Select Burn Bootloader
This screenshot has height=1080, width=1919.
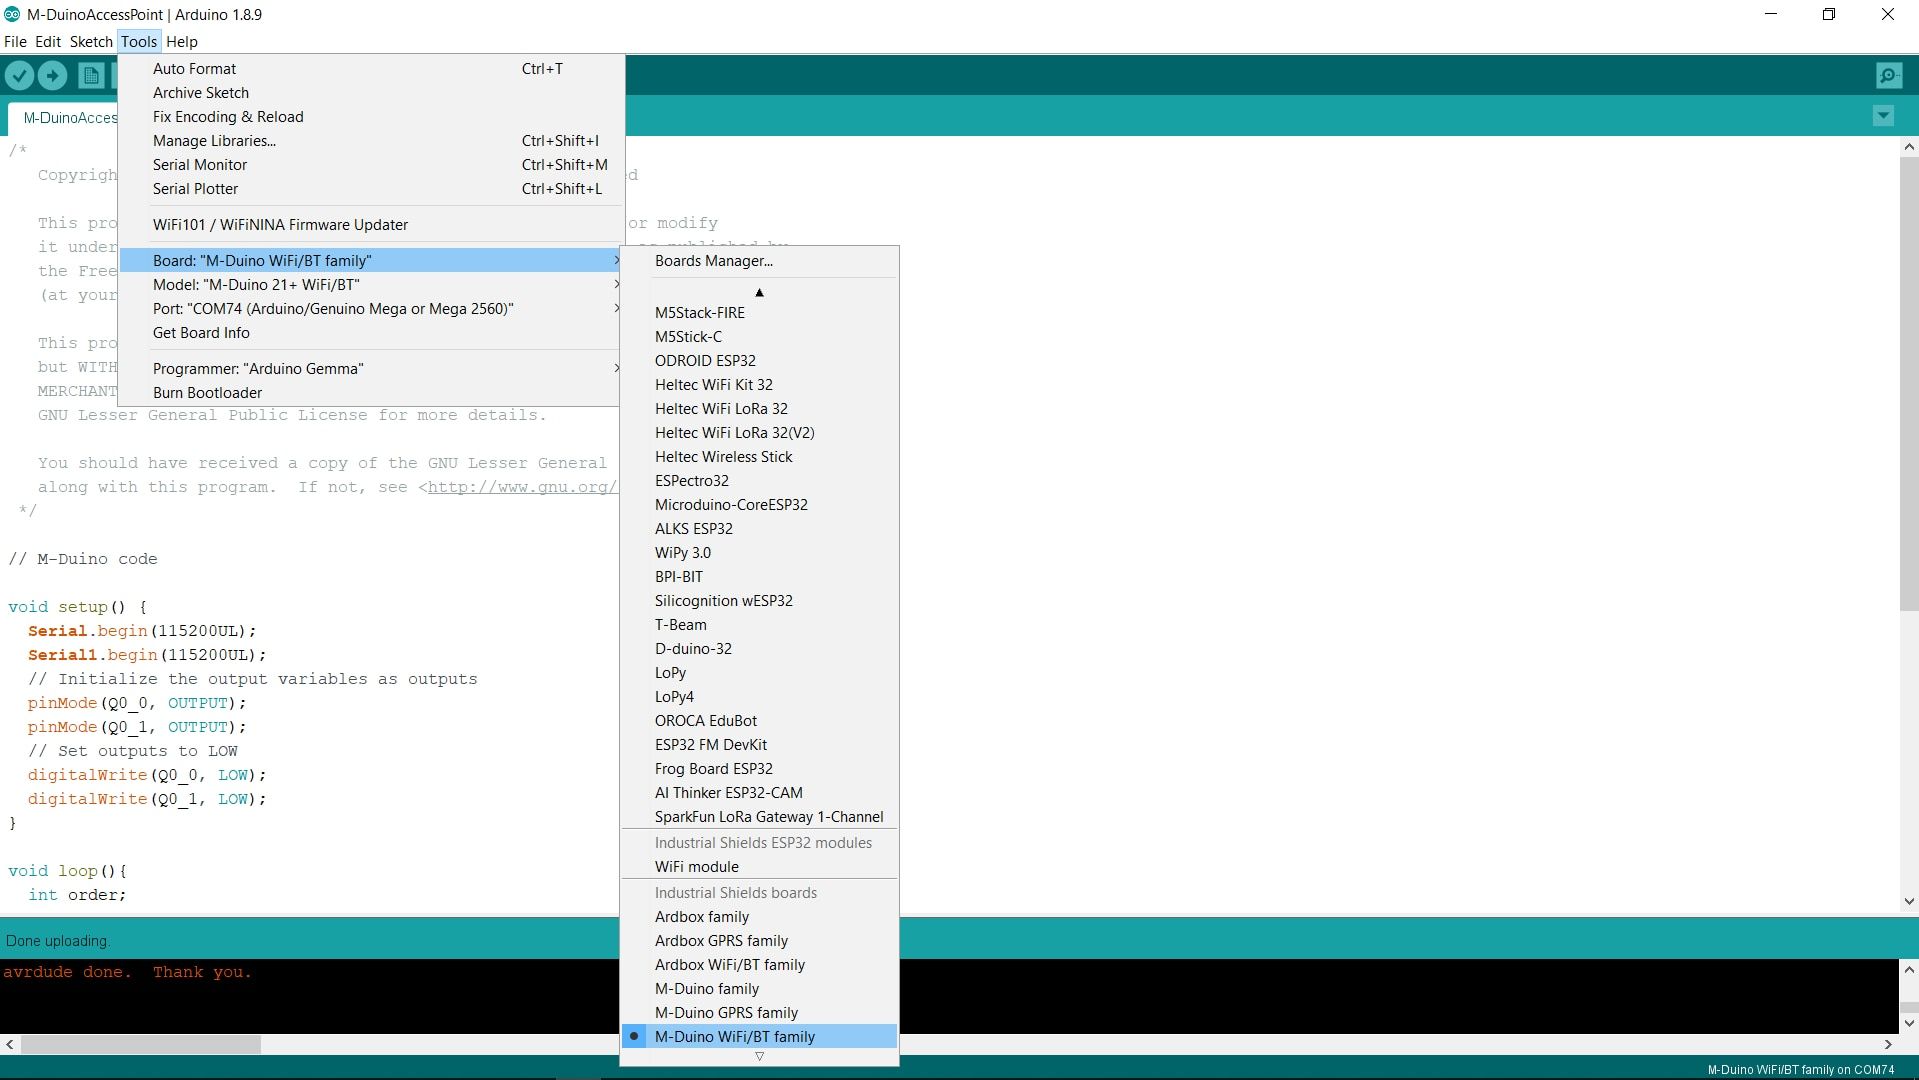[371, 393]
